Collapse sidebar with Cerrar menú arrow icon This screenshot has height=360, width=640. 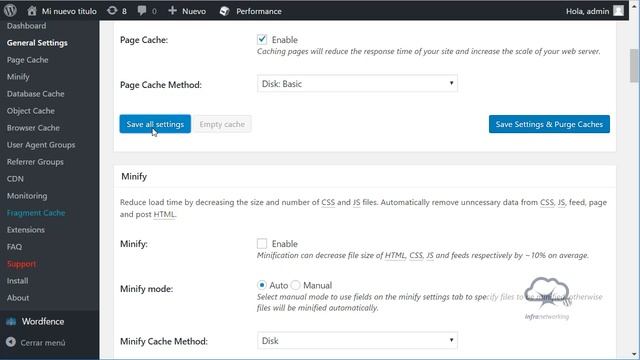11,342
